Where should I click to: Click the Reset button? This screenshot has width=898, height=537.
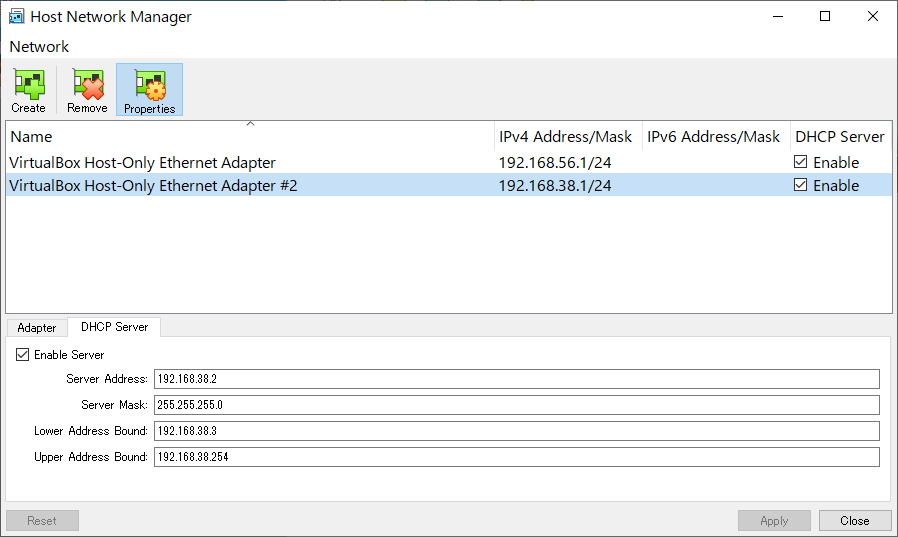pos(42,520)
